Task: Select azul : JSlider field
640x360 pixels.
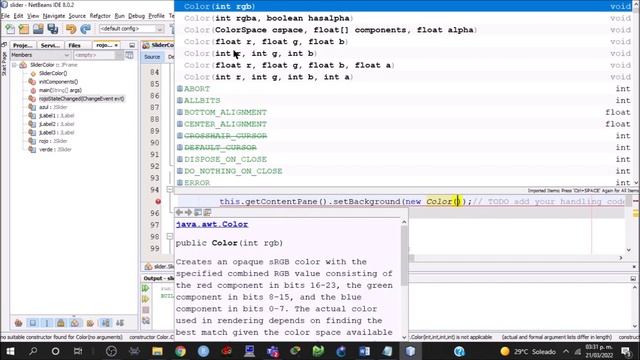Action: click(53, 107)
